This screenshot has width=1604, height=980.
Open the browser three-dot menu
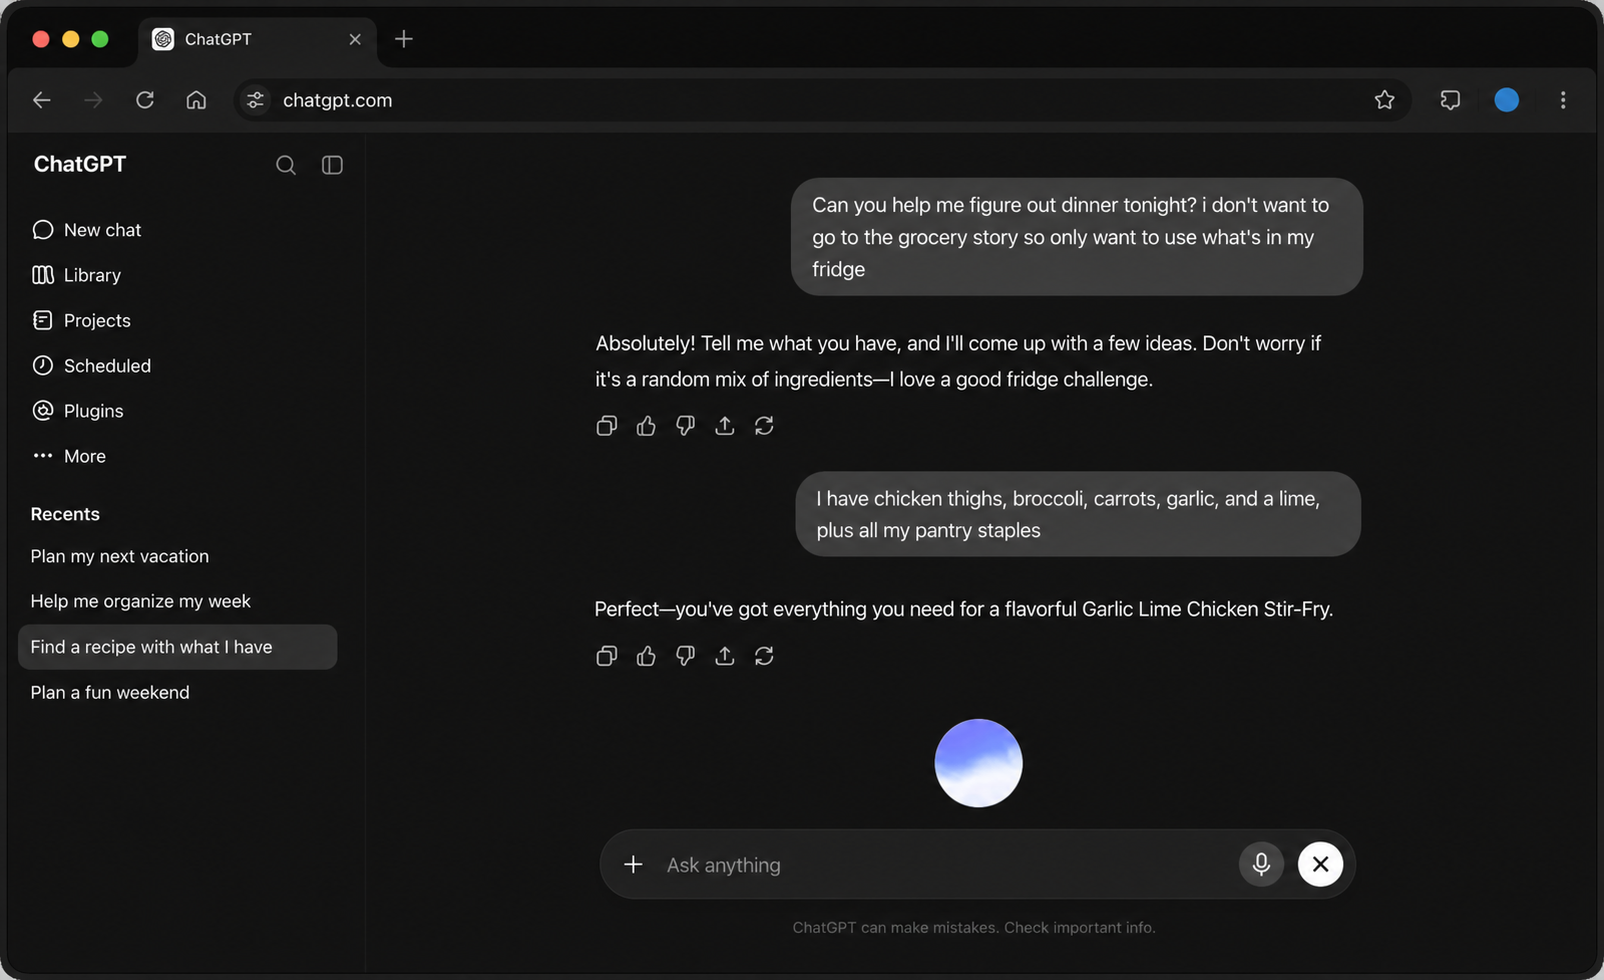pos(1563,100)
